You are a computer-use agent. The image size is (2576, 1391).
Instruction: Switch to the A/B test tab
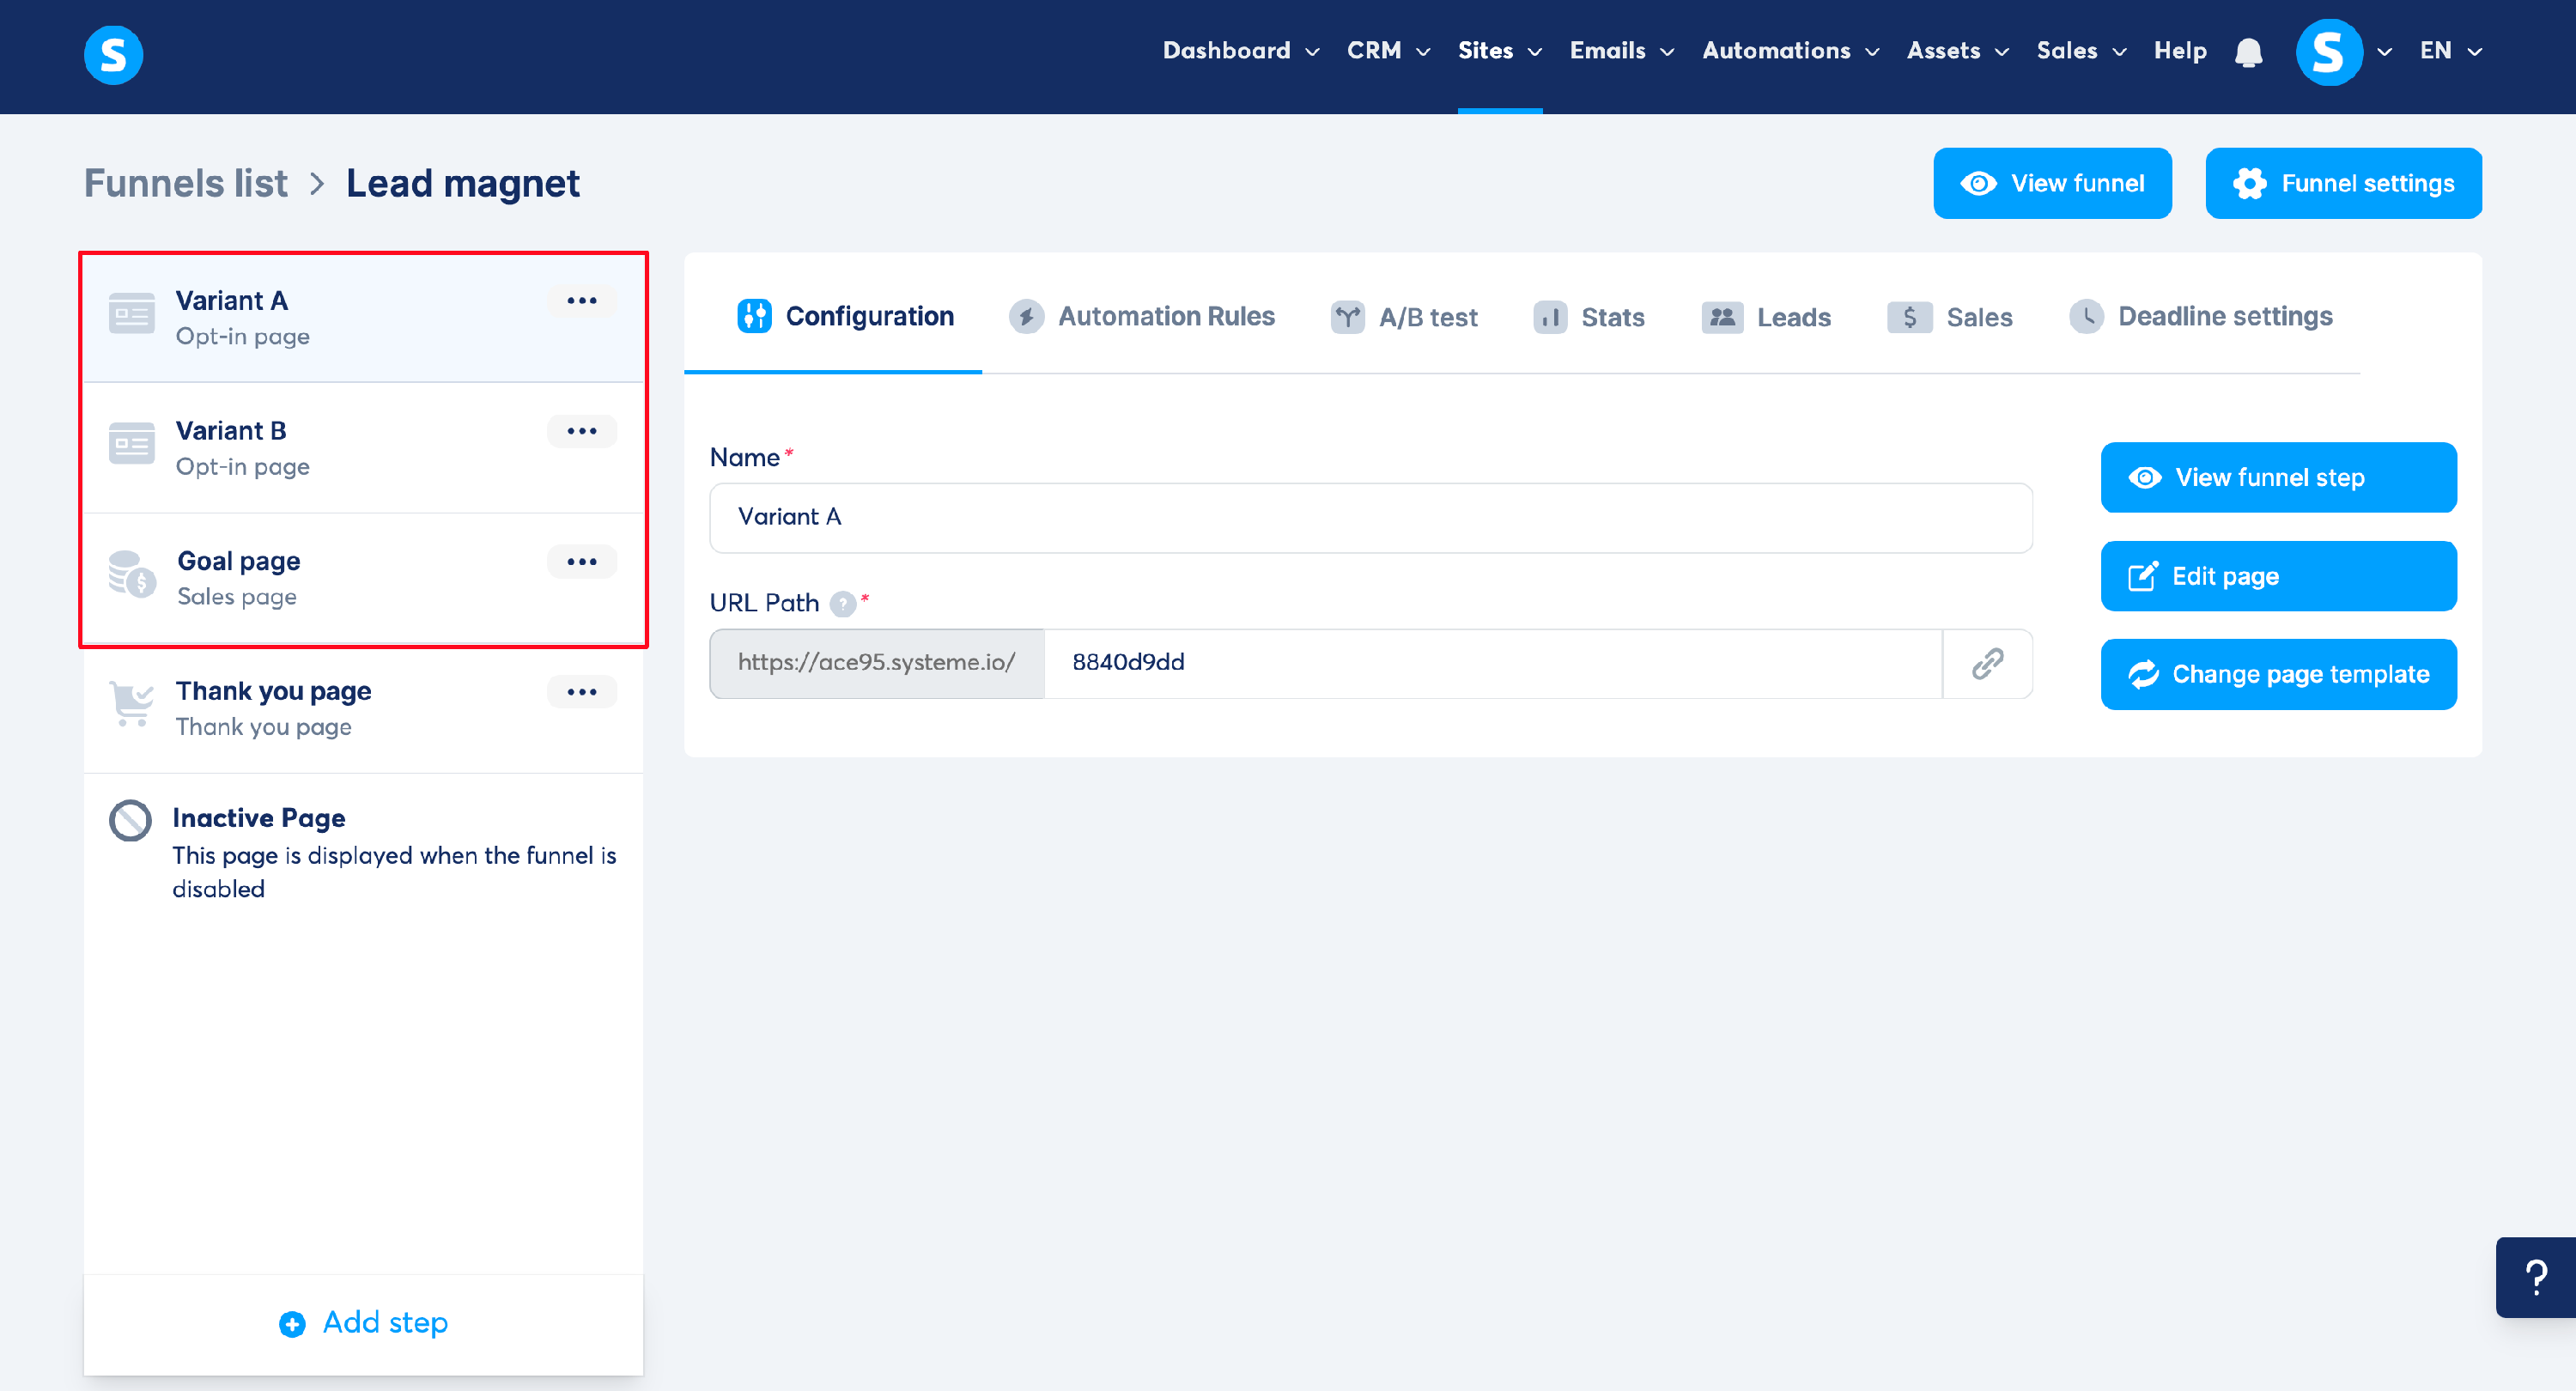pyautogui.click(x=1403, y=317)
